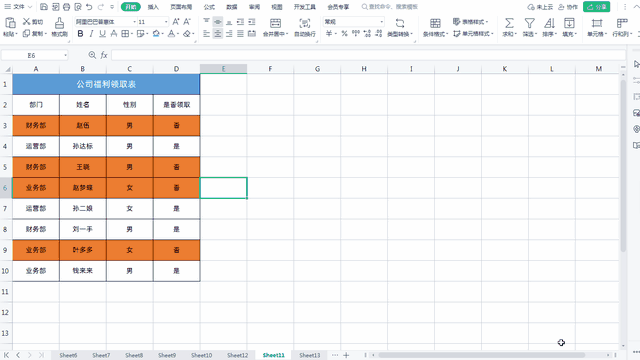Open the Insert ribbon tab
The height and width of the screenshot is (360, 640).
point(153,7)
